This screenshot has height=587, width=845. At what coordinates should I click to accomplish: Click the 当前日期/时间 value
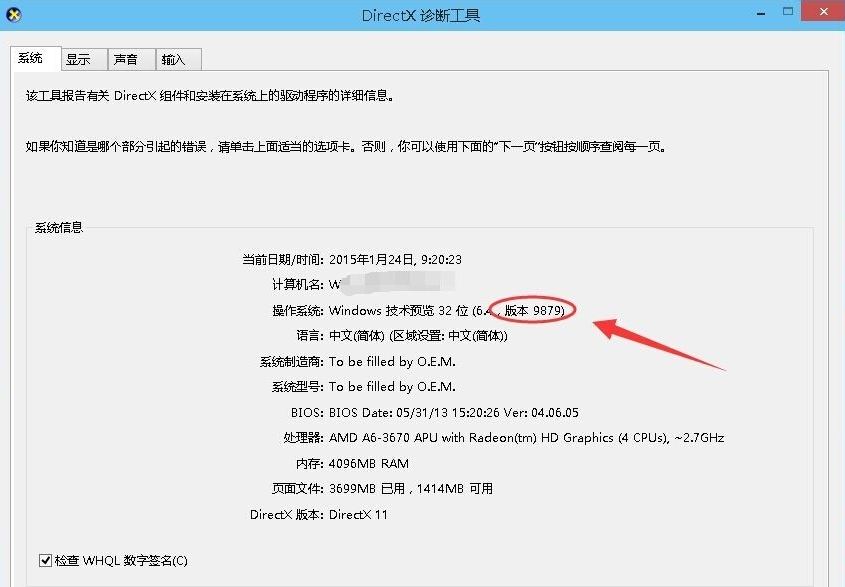click(395, 258)
